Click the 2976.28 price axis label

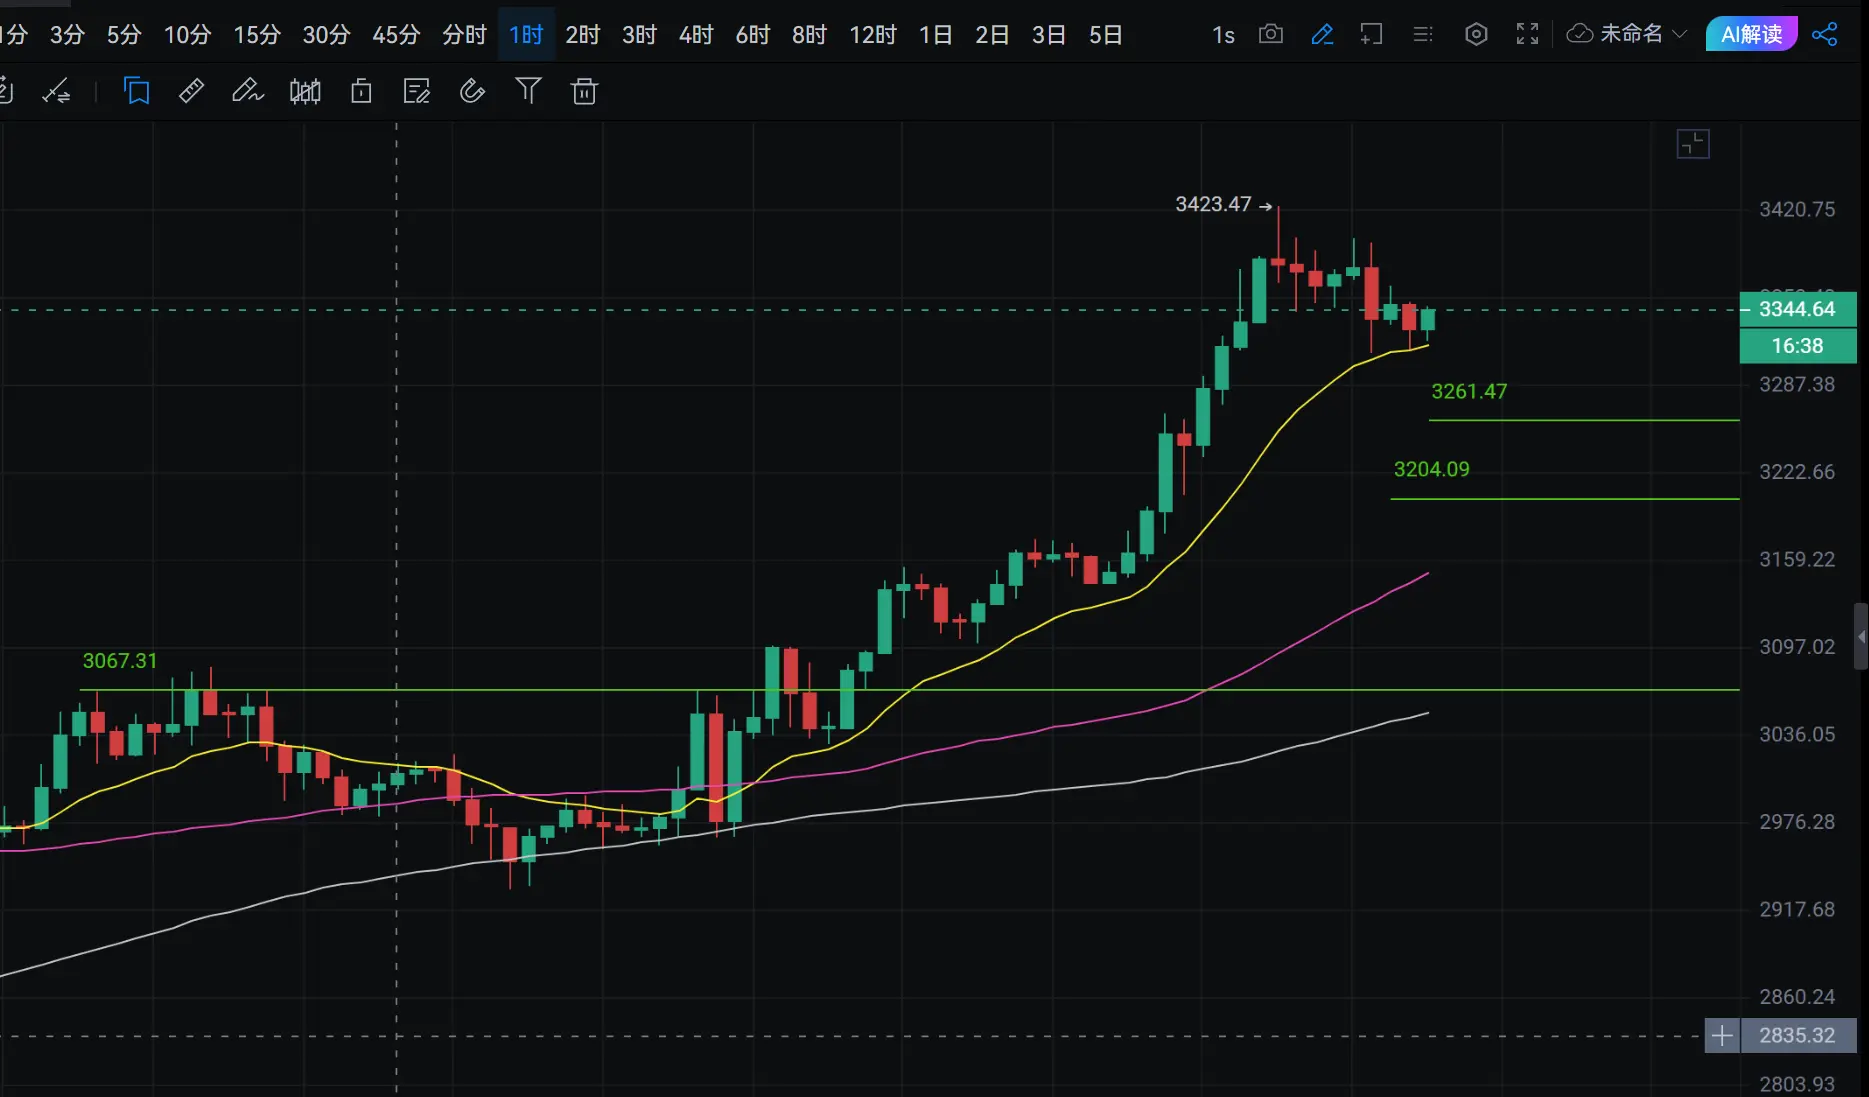coord(1797,822)
